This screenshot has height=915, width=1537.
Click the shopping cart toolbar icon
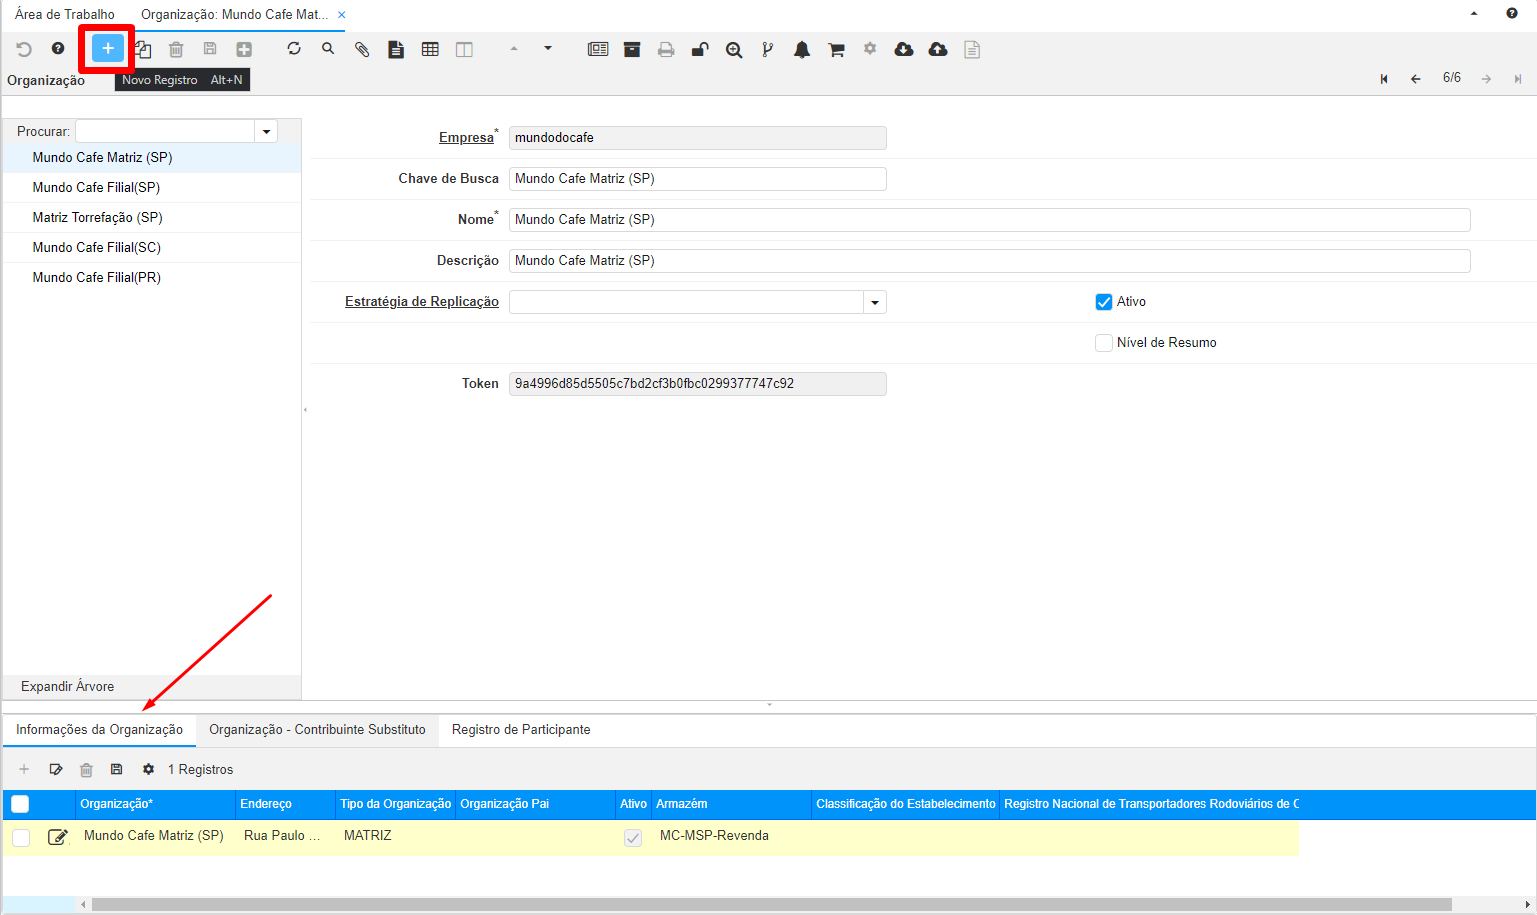[x=836, y=49]
